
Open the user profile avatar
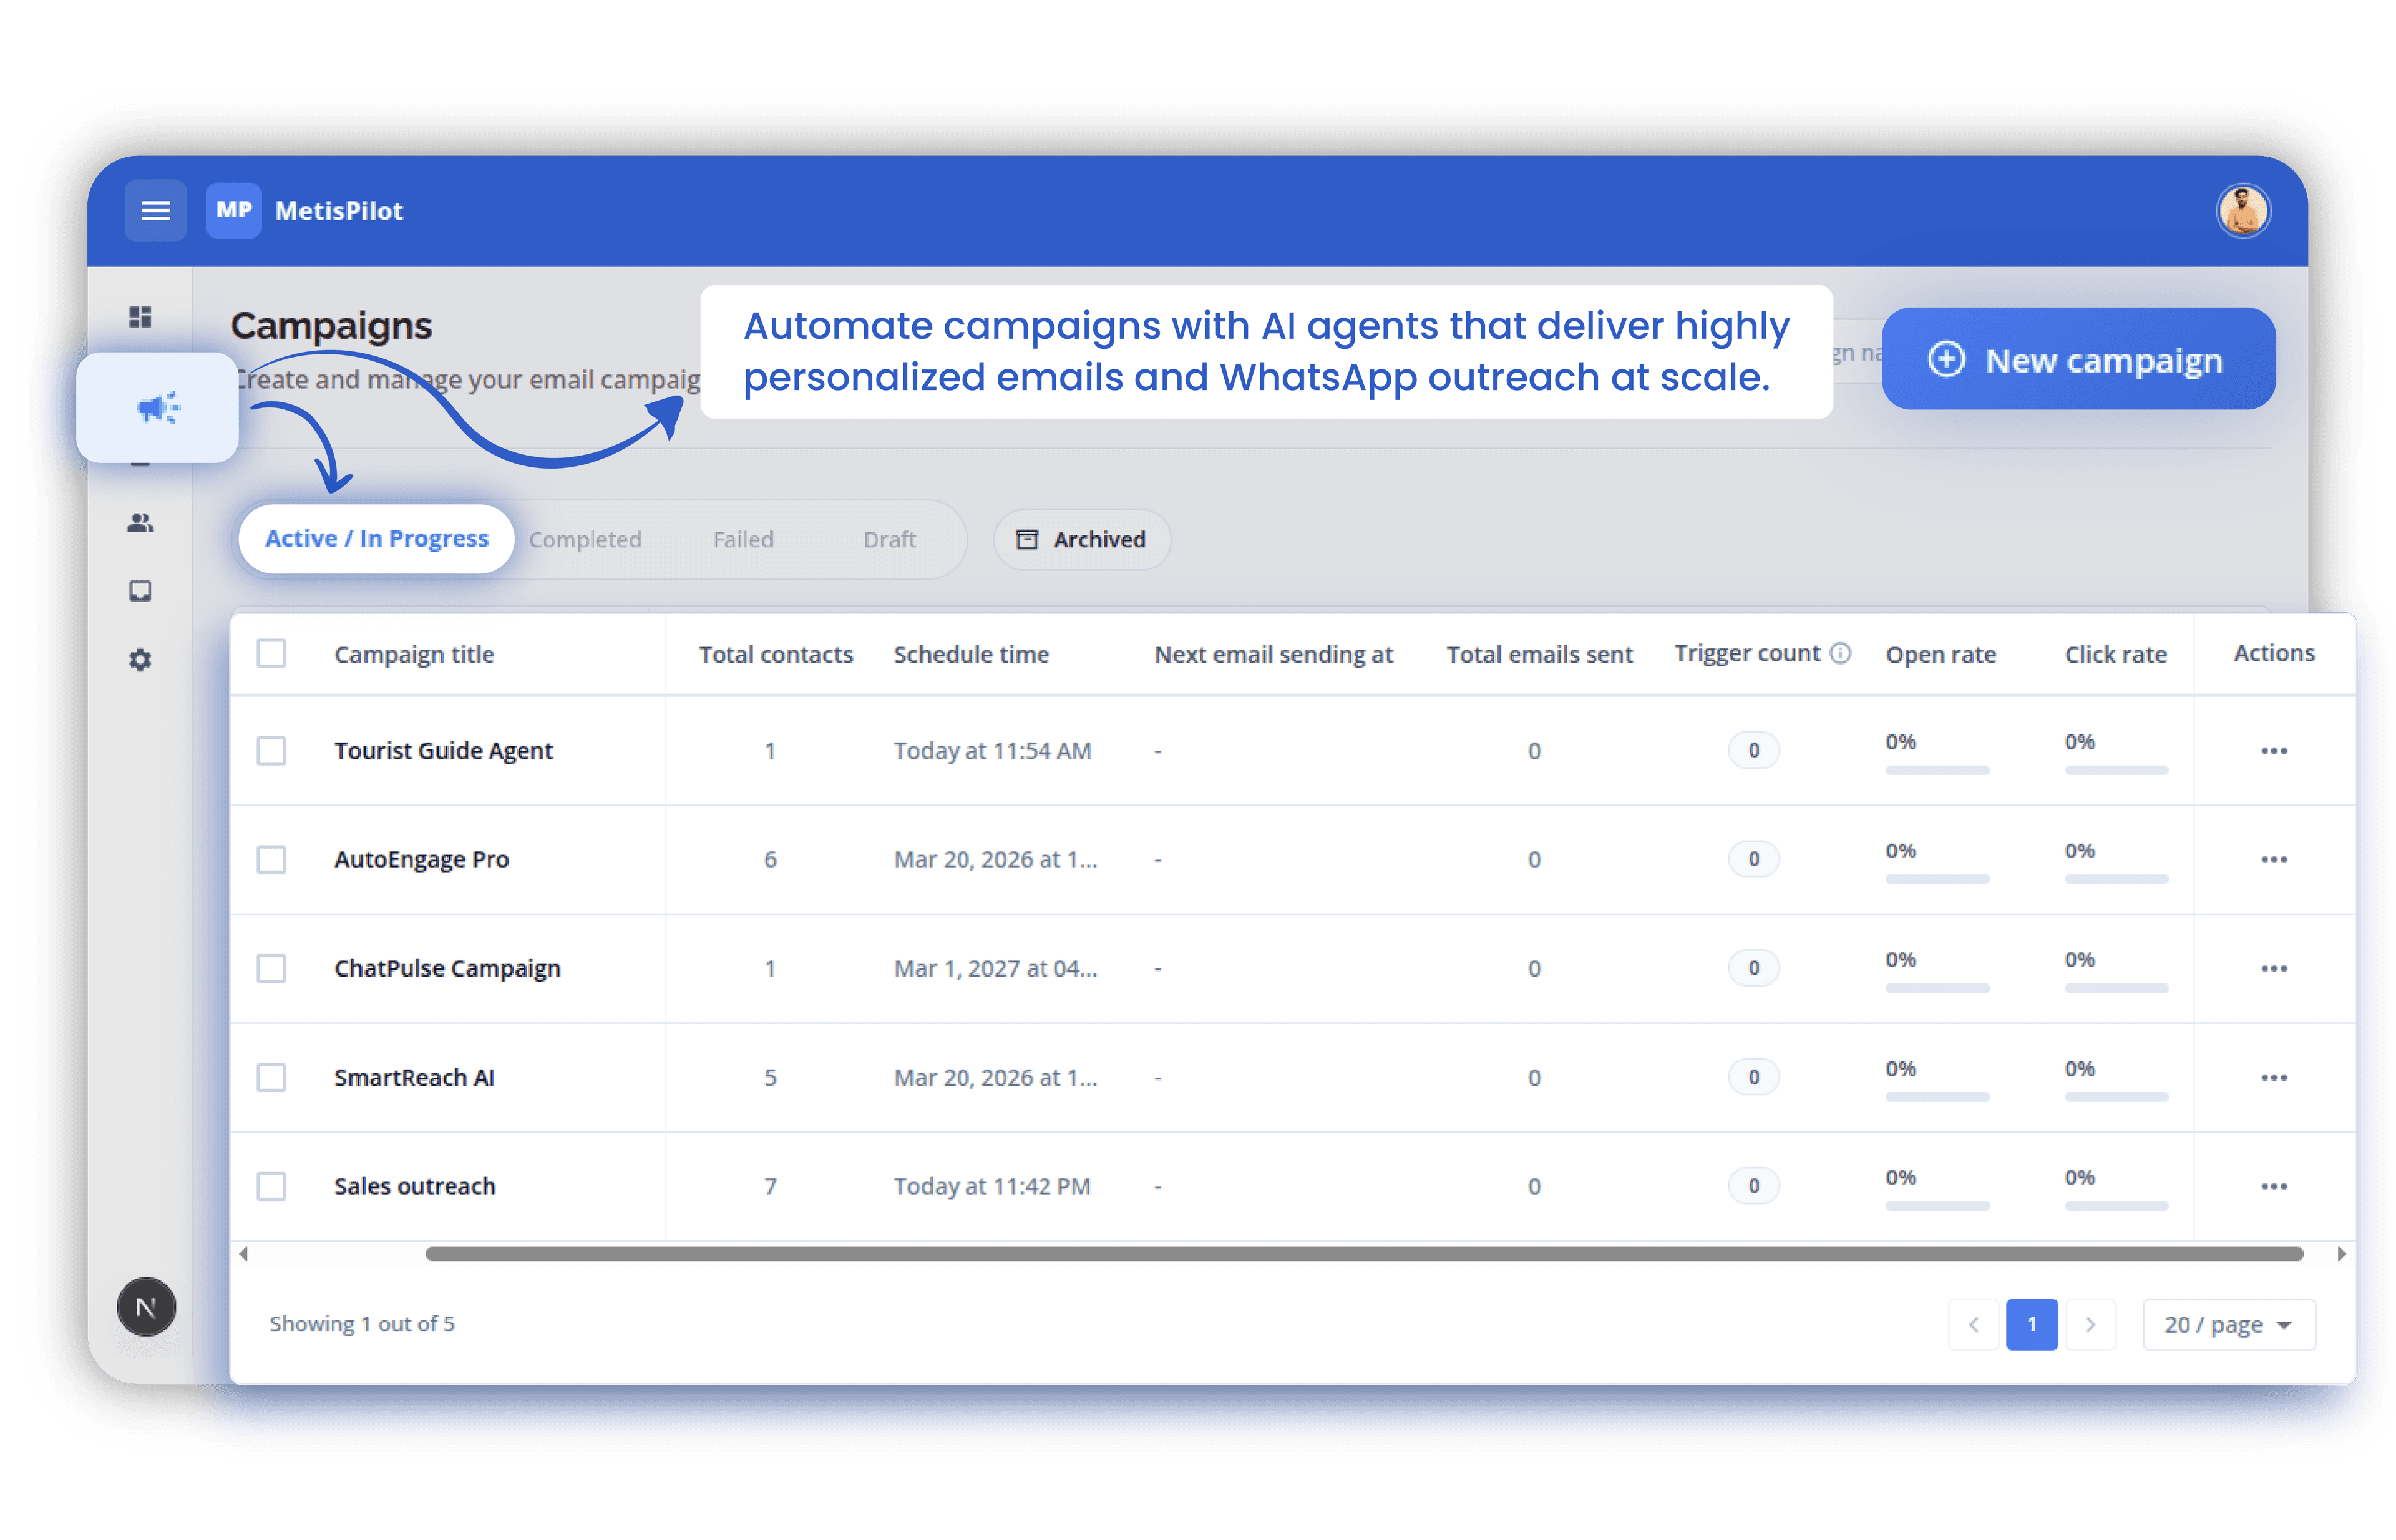pos(2243,210)
